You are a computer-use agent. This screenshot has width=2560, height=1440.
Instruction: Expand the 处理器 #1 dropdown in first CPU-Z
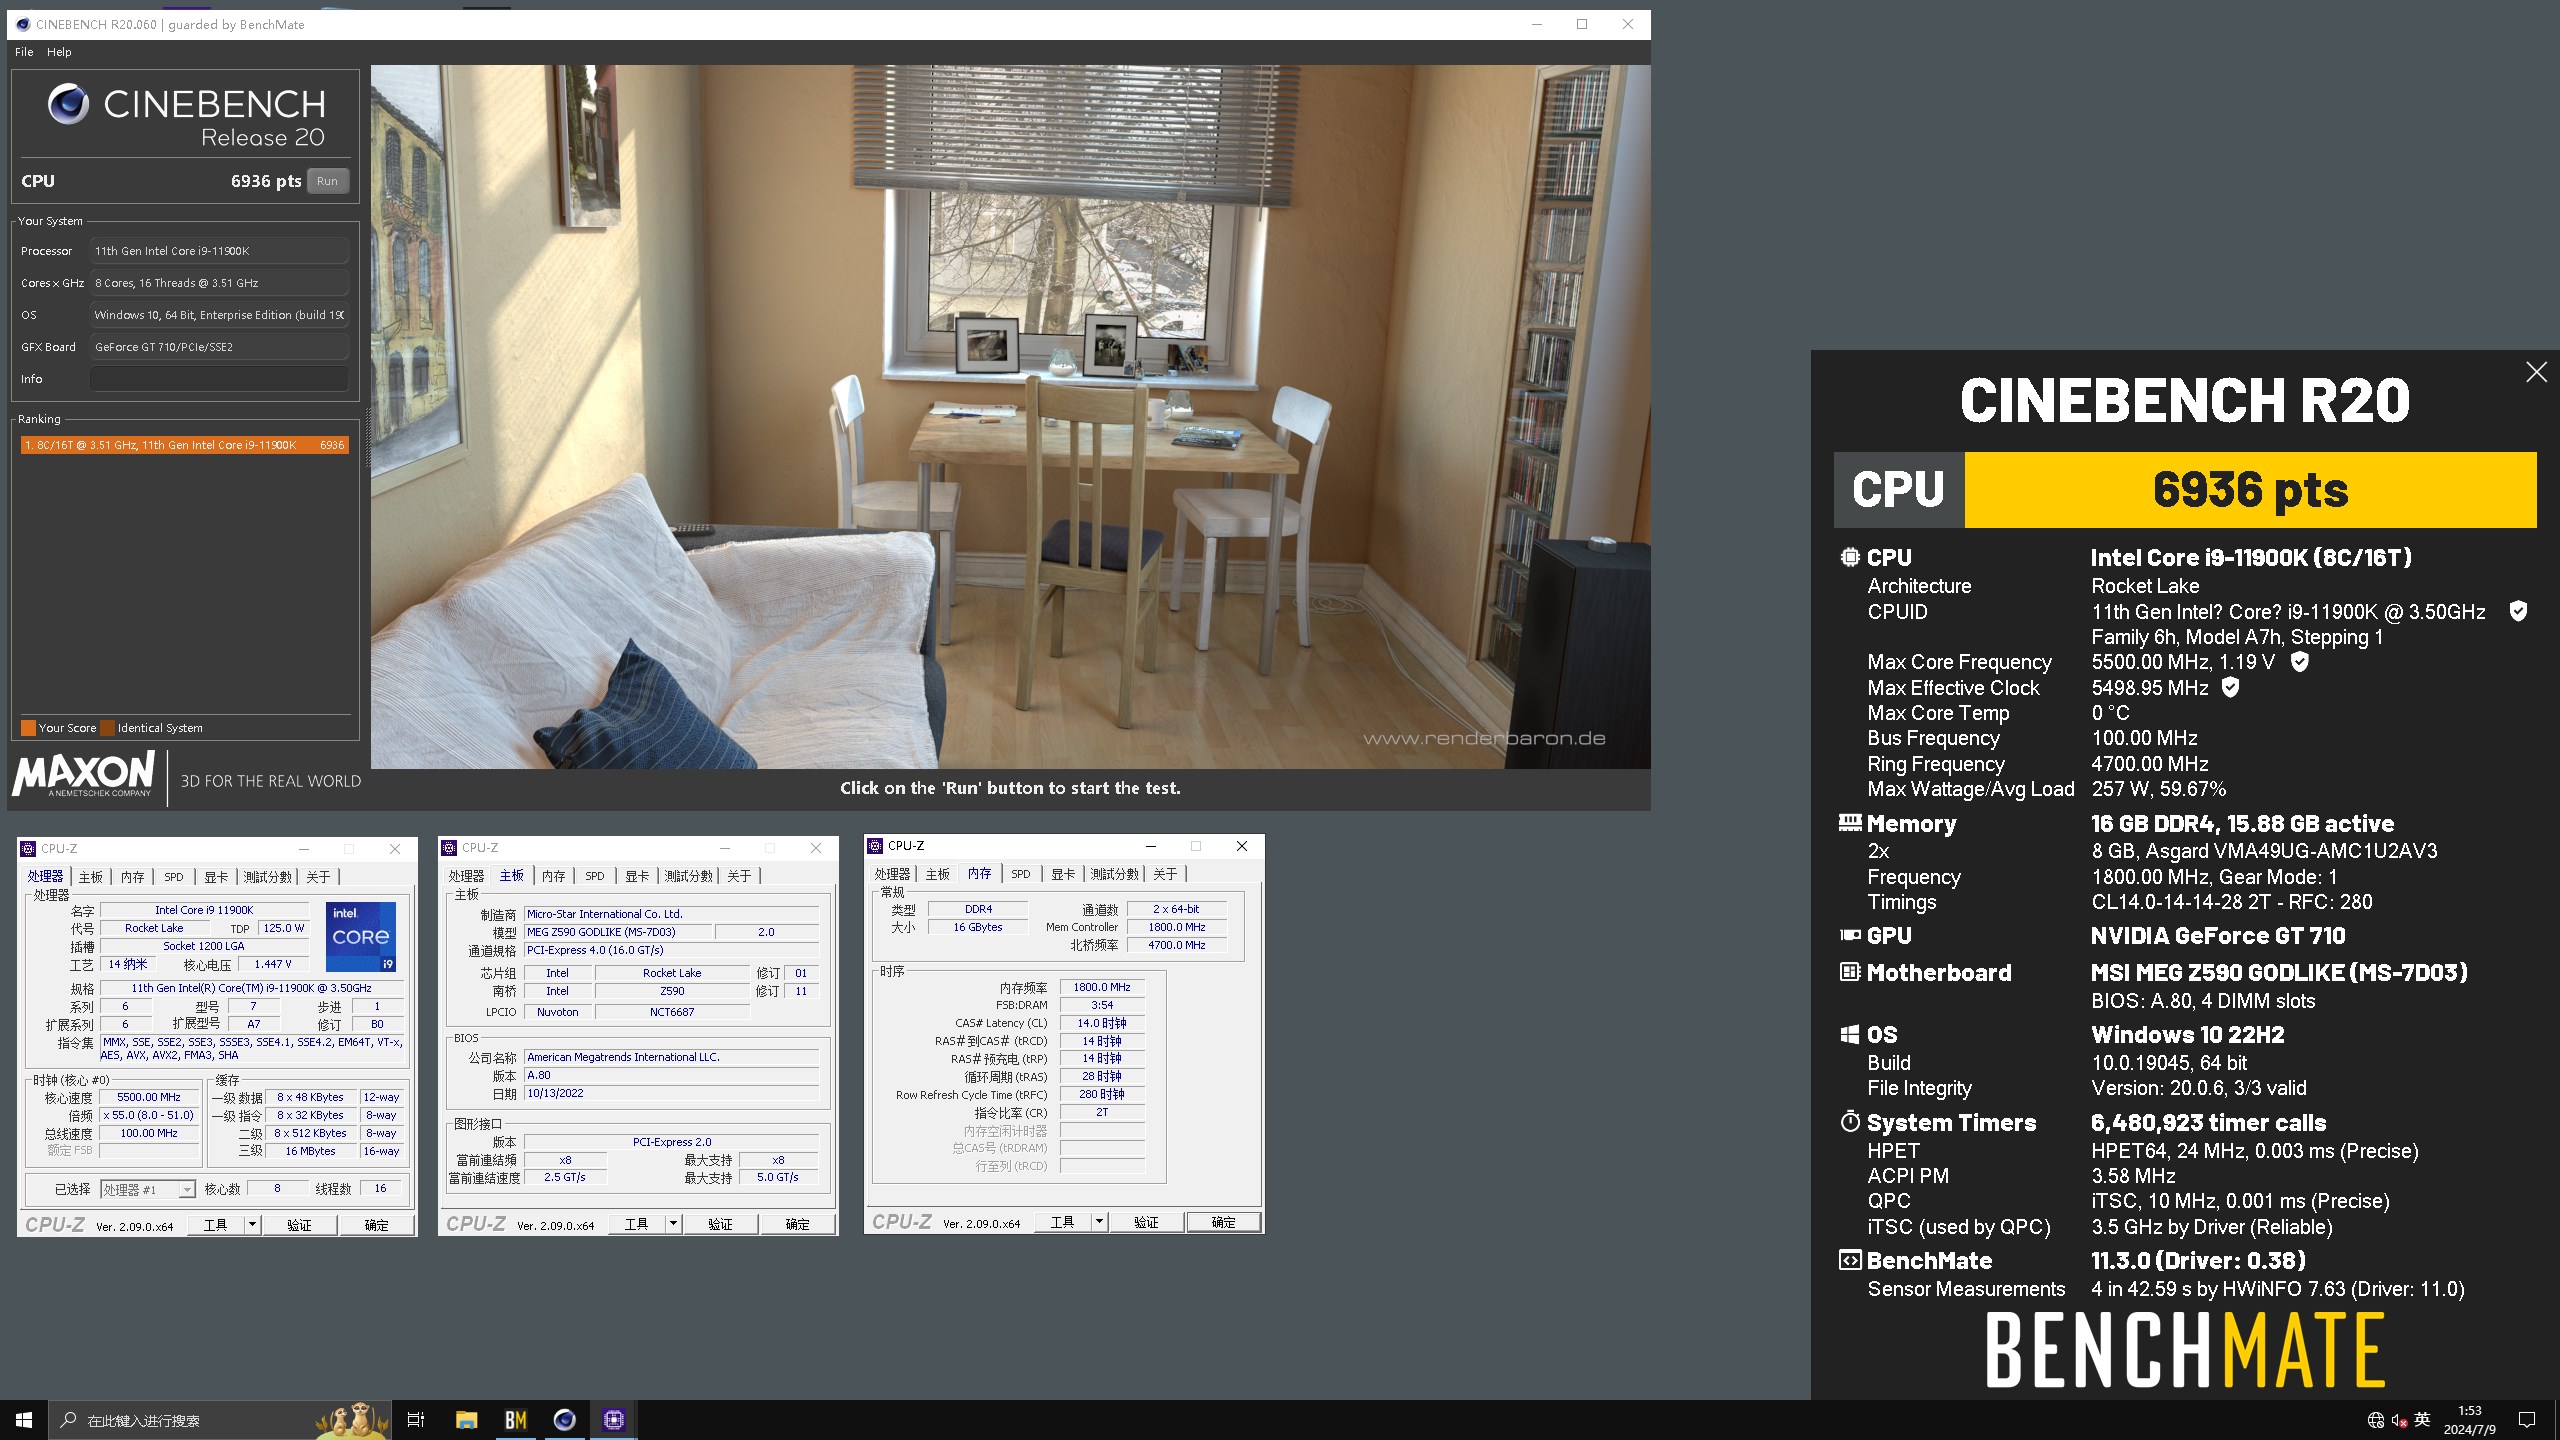(186, 1190)
